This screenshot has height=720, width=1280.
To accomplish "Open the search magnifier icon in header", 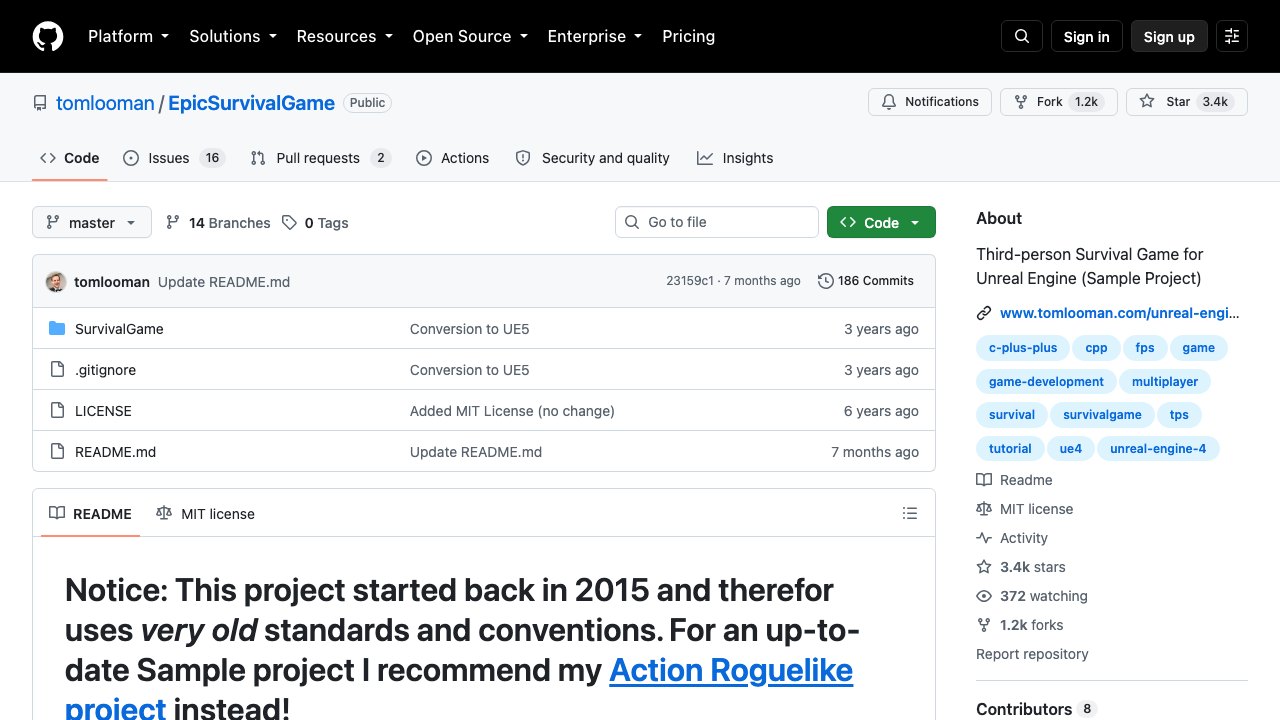I will pos(1022,36).
